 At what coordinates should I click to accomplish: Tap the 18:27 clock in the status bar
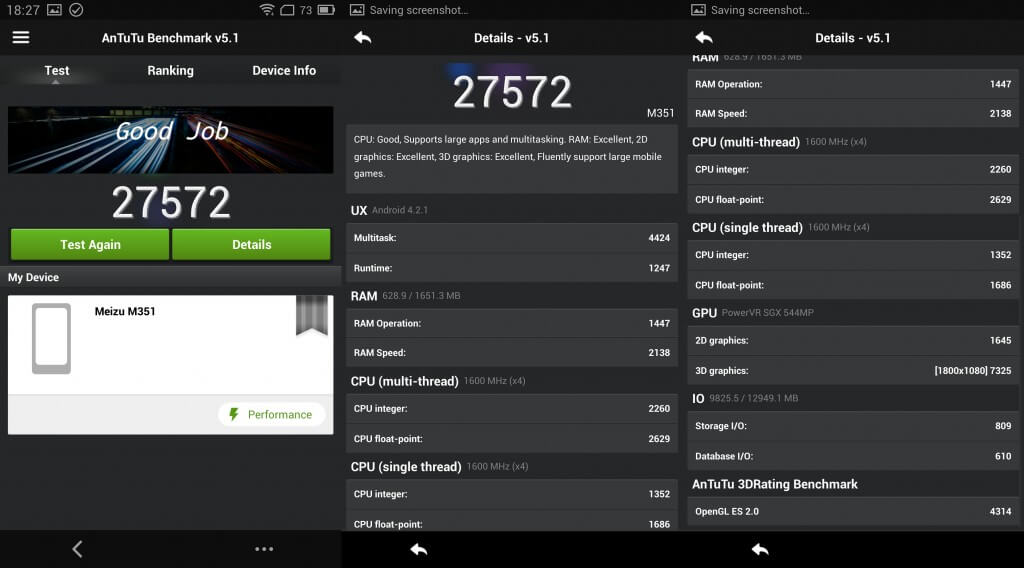pyautogui.click(x=23, y=10)
